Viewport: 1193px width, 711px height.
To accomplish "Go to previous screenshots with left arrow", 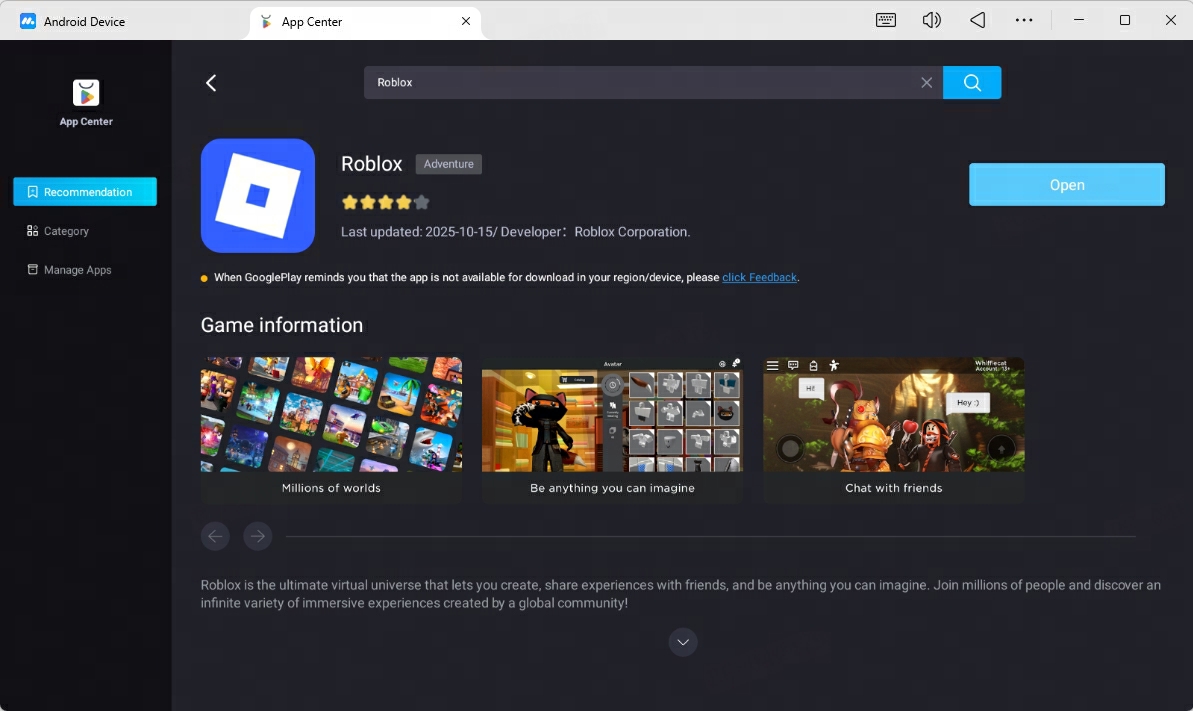I will coord(215,536).
